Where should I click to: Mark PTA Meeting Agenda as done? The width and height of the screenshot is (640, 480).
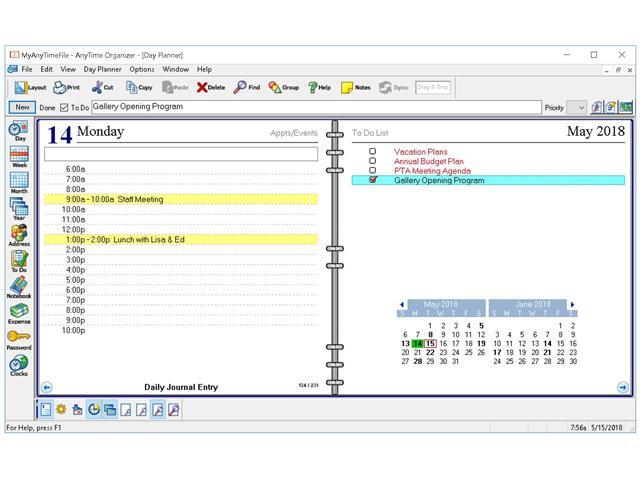point(373,171)
